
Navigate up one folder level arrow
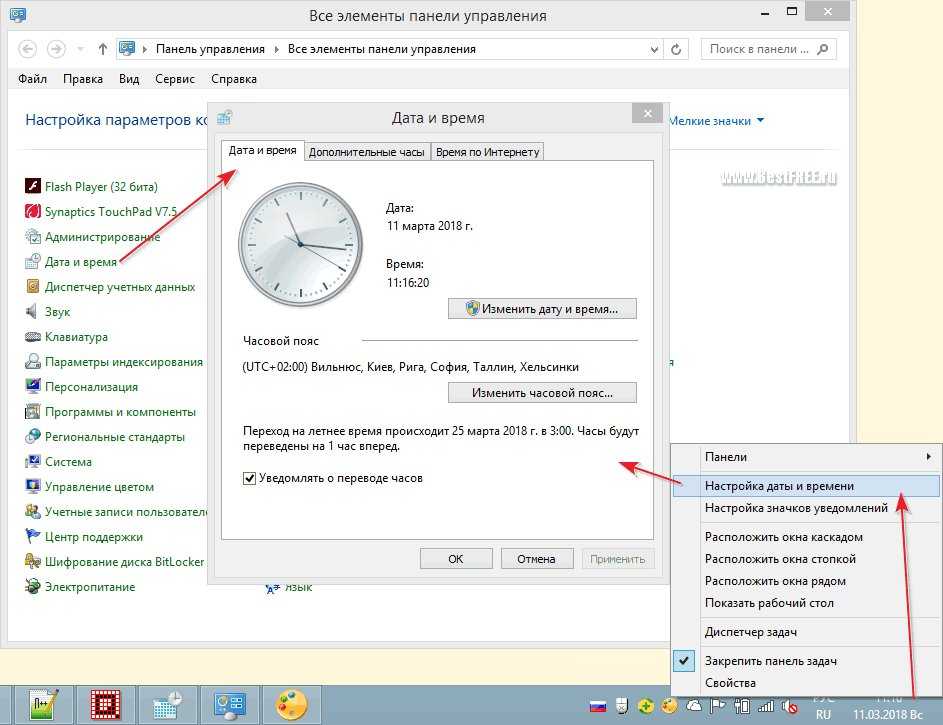(103, 49)
